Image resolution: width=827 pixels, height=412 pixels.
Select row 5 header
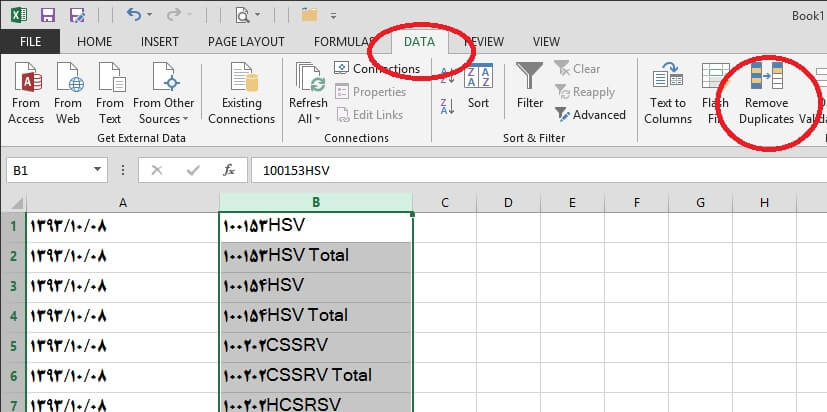pos(13,347)
